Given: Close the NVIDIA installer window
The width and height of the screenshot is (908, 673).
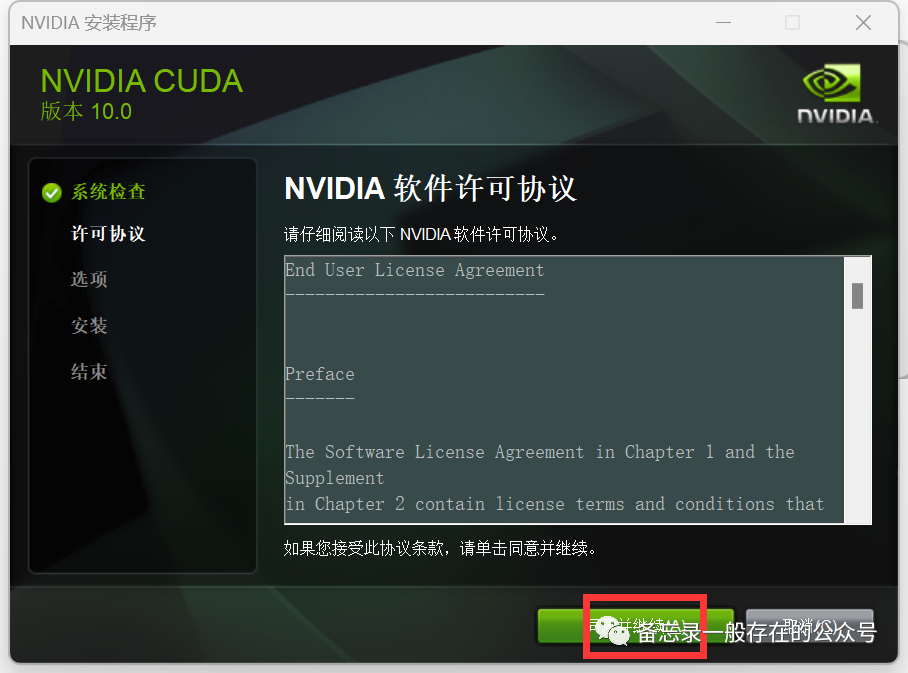Looking at the screenshot, I should (x=863, y=23).
